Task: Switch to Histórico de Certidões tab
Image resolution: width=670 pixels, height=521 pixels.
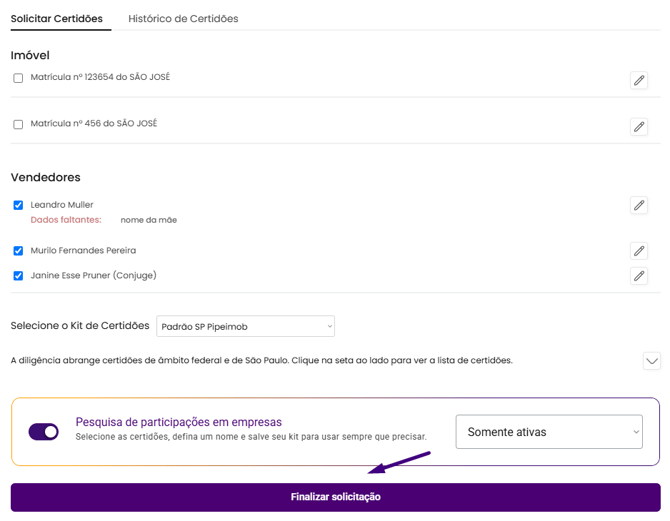Action: [183, 18]
